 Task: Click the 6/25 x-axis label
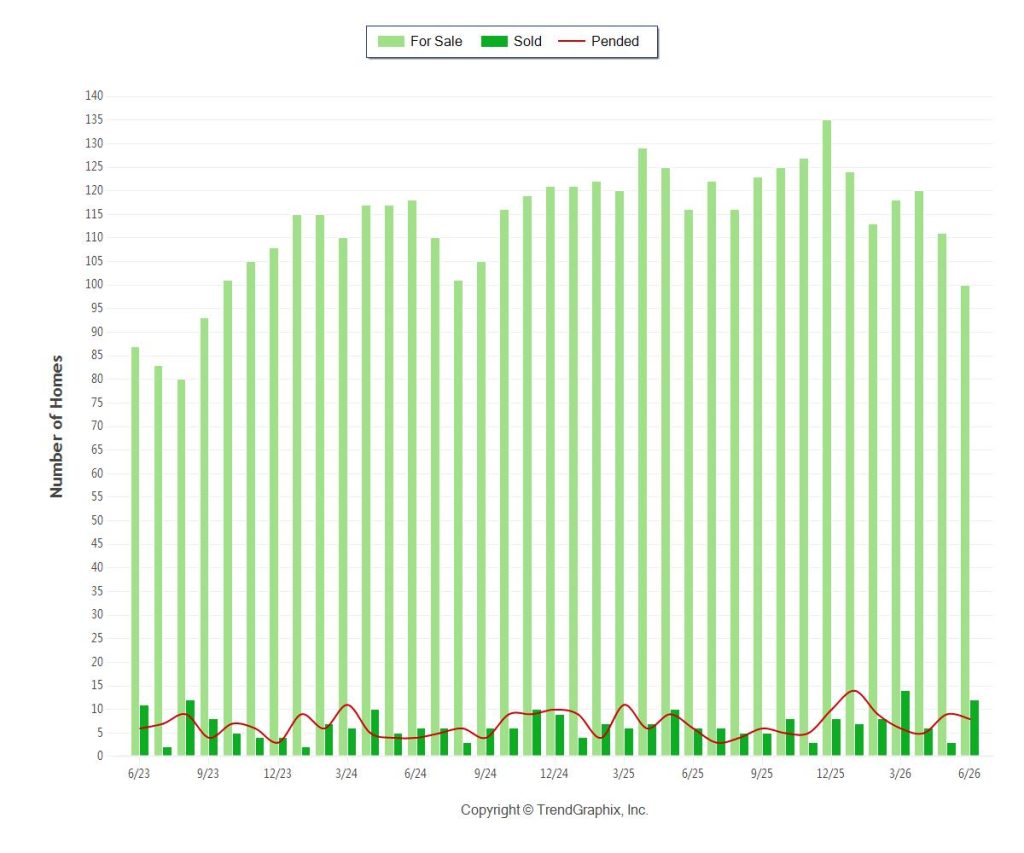click(693, 773)
